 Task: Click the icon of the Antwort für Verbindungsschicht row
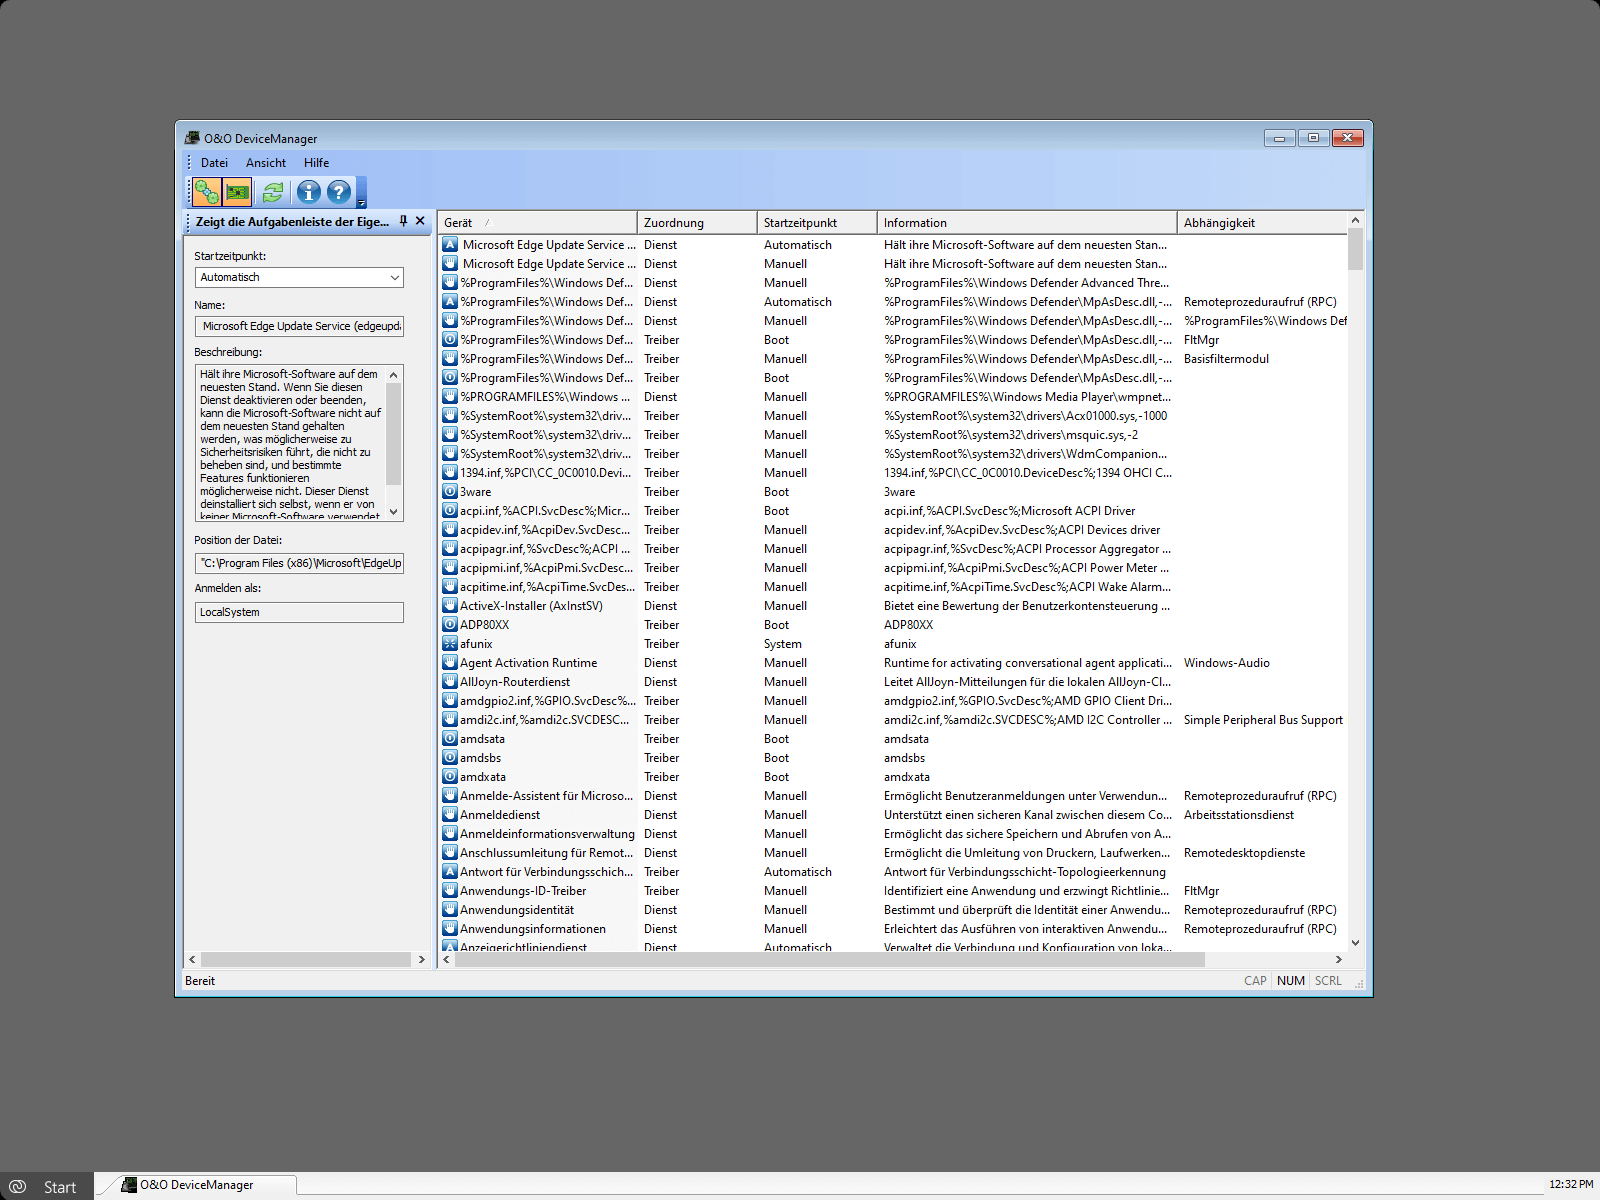pos(450,871)
